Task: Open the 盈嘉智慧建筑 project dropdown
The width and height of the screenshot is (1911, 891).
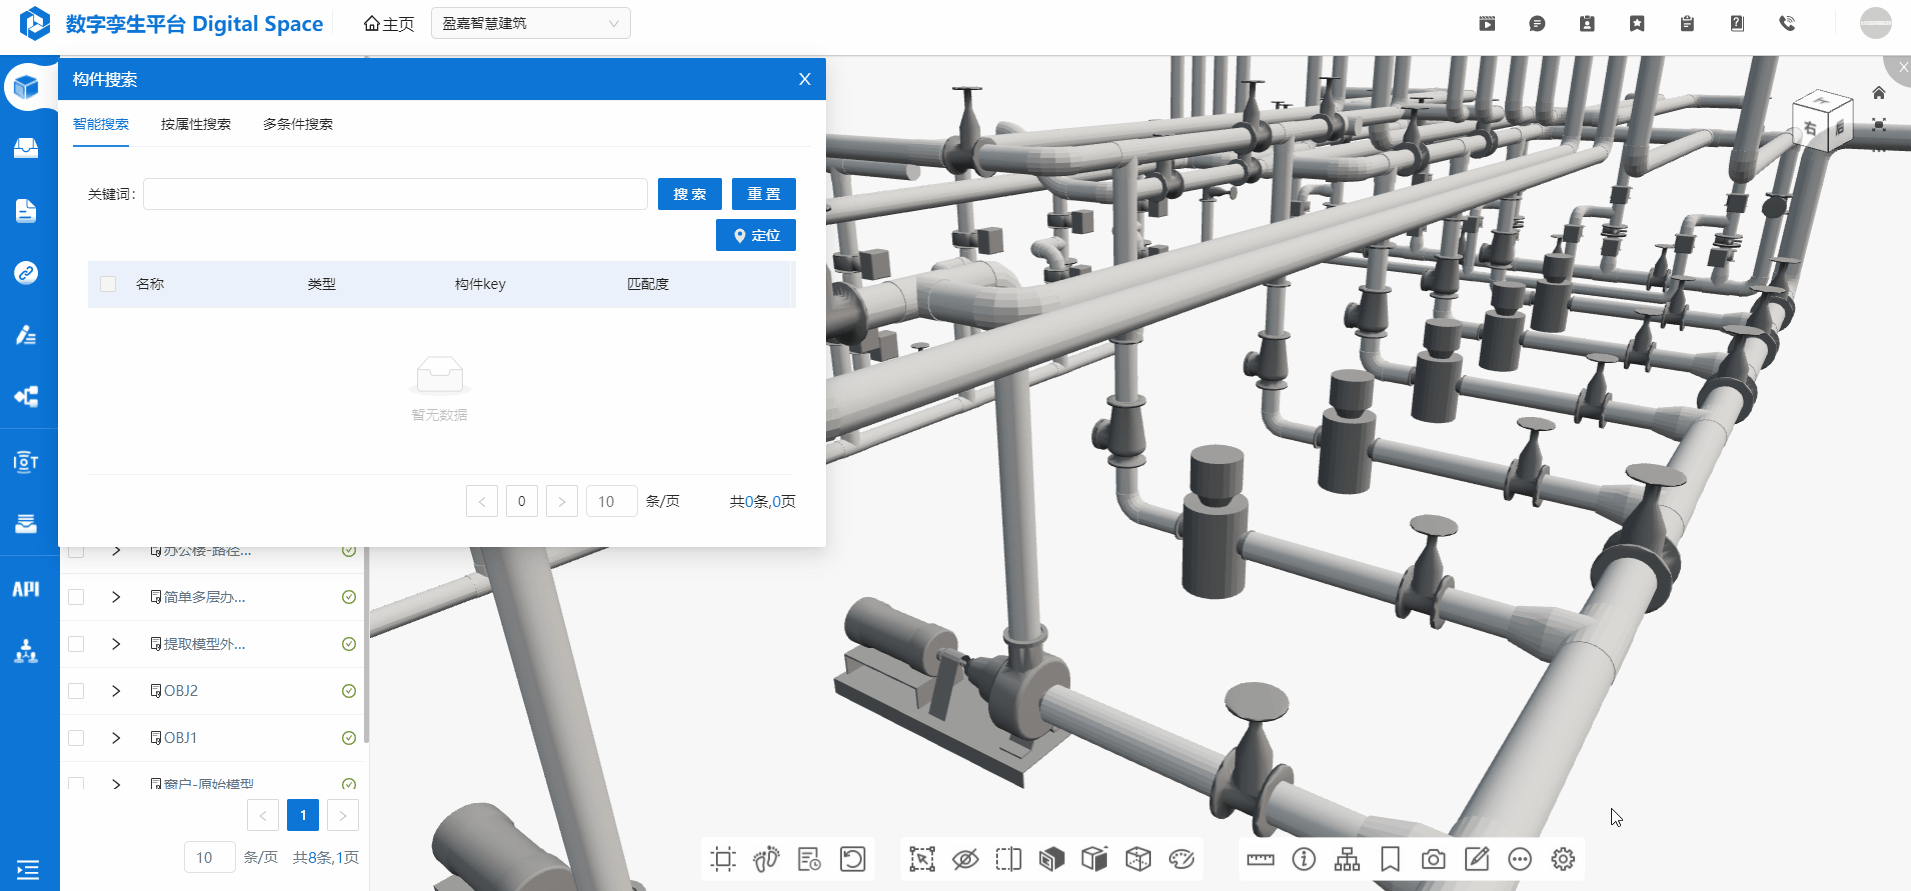Action: 530,23
